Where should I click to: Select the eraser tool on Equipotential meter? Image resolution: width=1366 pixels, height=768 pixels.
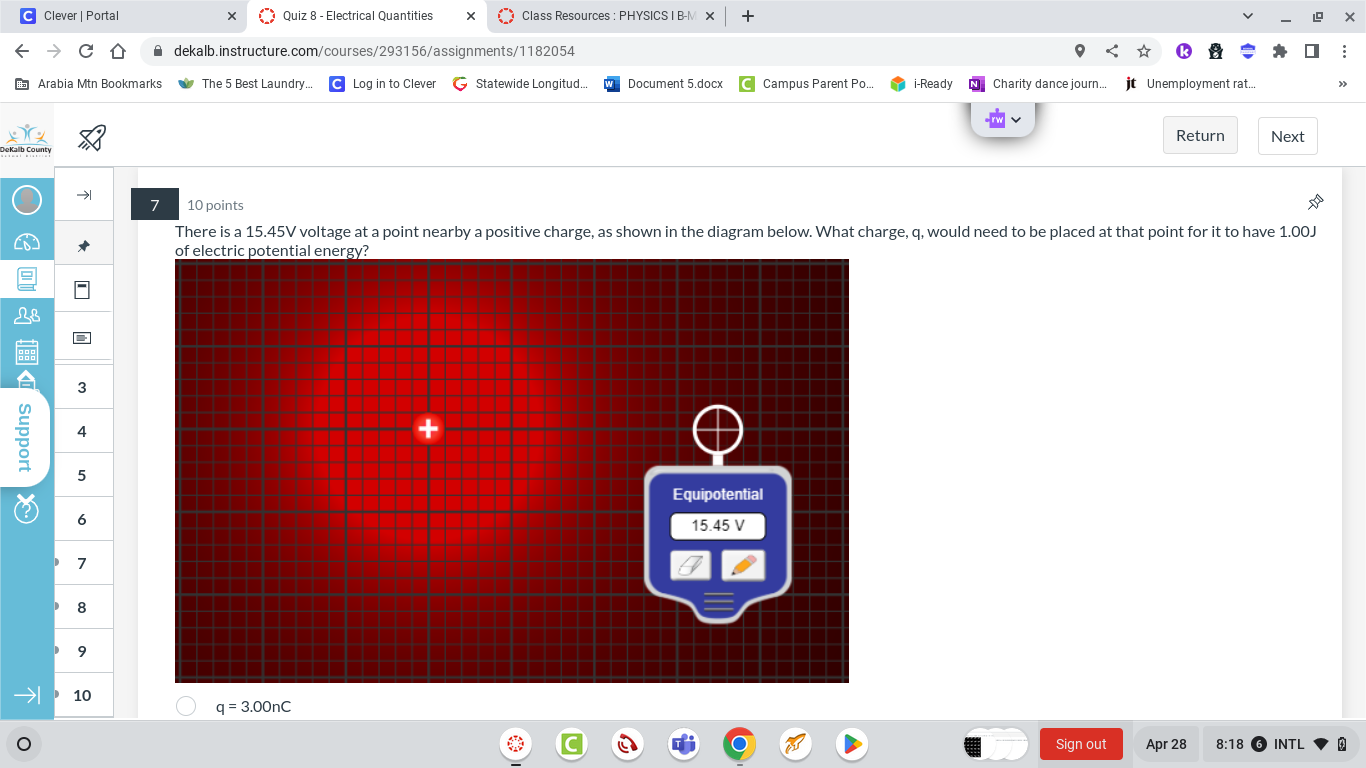pyautogui.click(x=690, y=565)
